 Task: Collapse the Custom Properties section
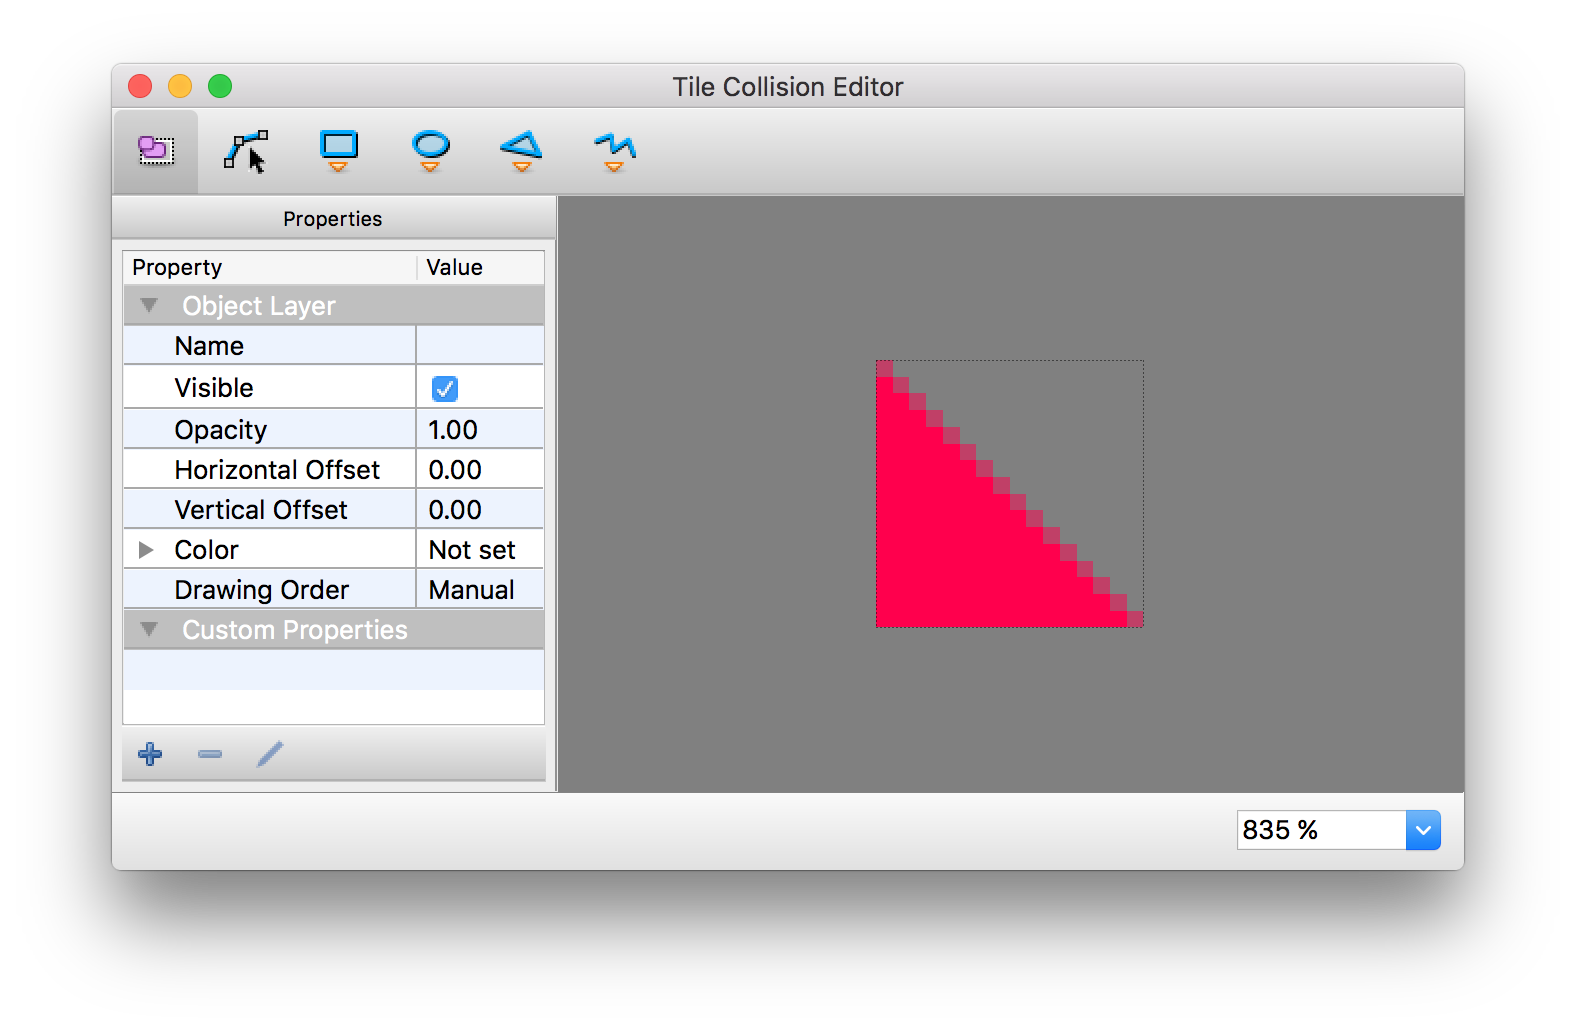point(149,630)
